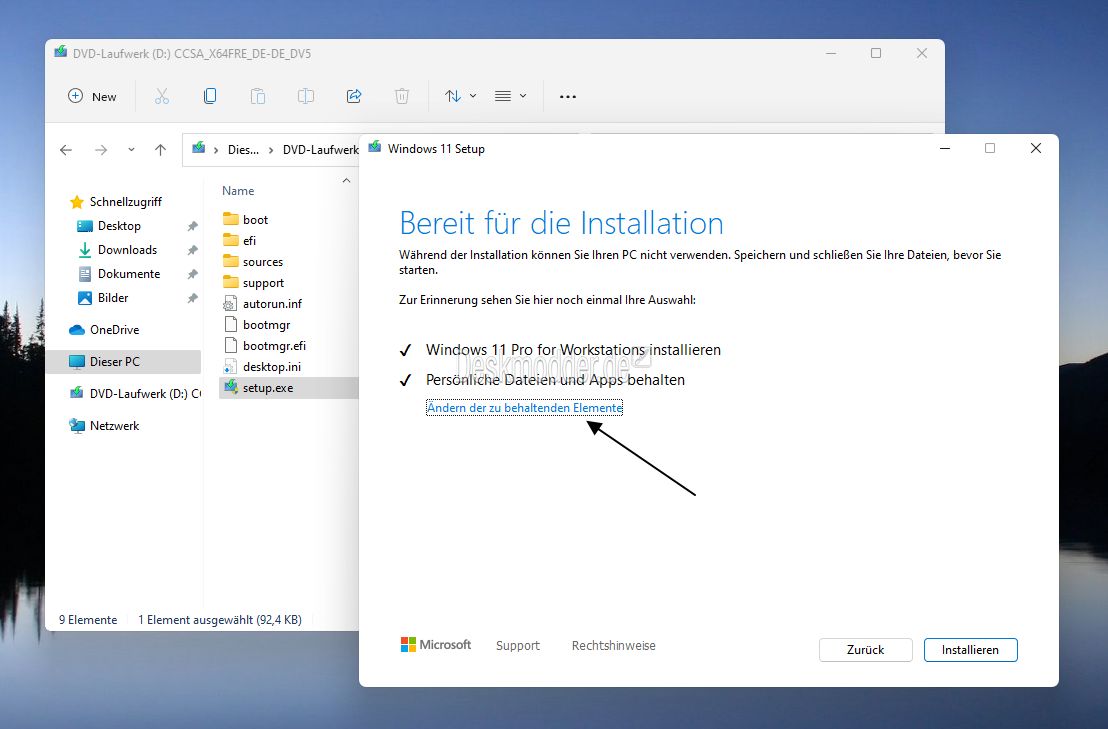Select OneDrive in navigation pane

pos(114,330)
